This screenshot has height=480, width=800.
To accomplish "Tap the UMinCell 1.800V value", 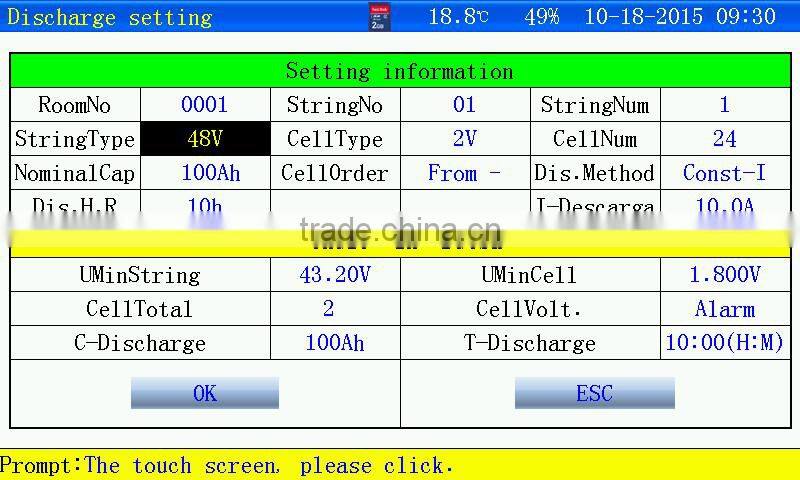I will [725, 275].
